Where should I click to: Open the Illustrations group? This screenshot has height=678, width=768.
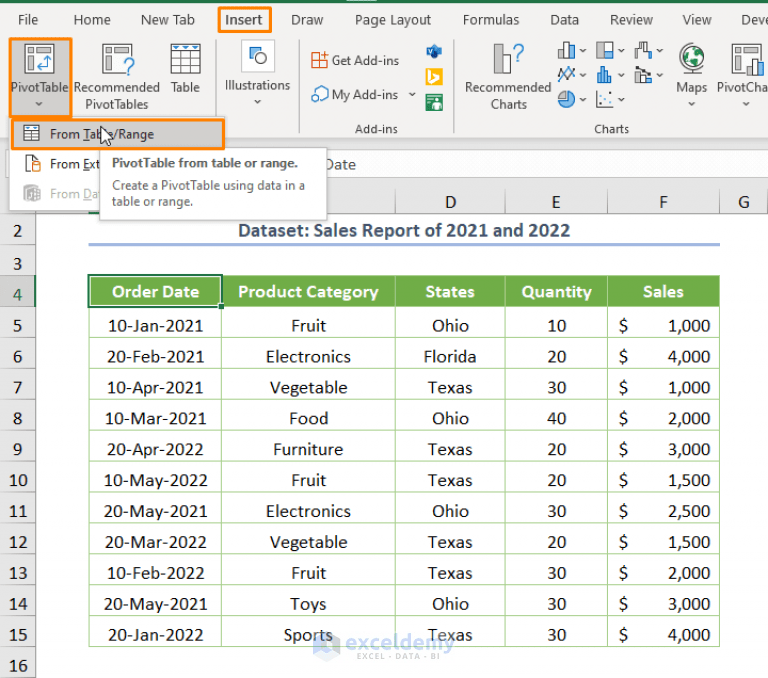pos(257,73)
